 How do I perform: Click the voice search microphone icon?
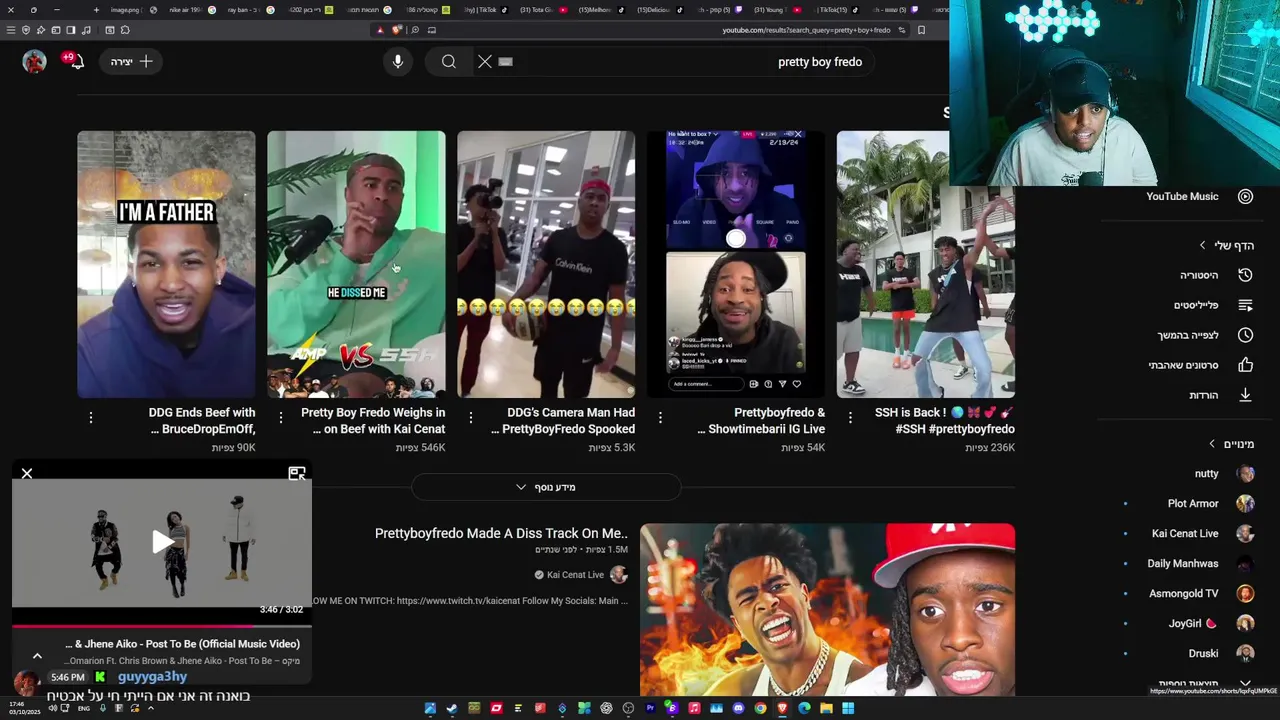pos(398,62)
